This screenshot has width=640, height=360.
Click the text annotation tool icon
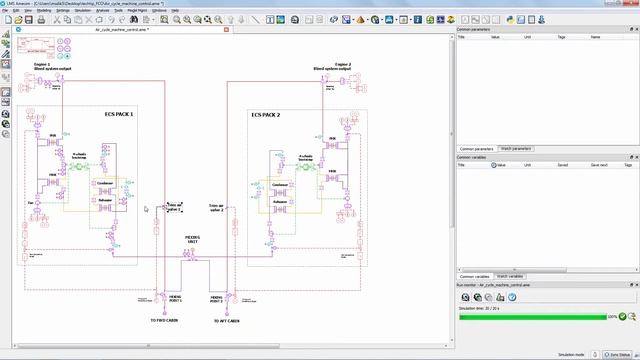coord(270,20)
